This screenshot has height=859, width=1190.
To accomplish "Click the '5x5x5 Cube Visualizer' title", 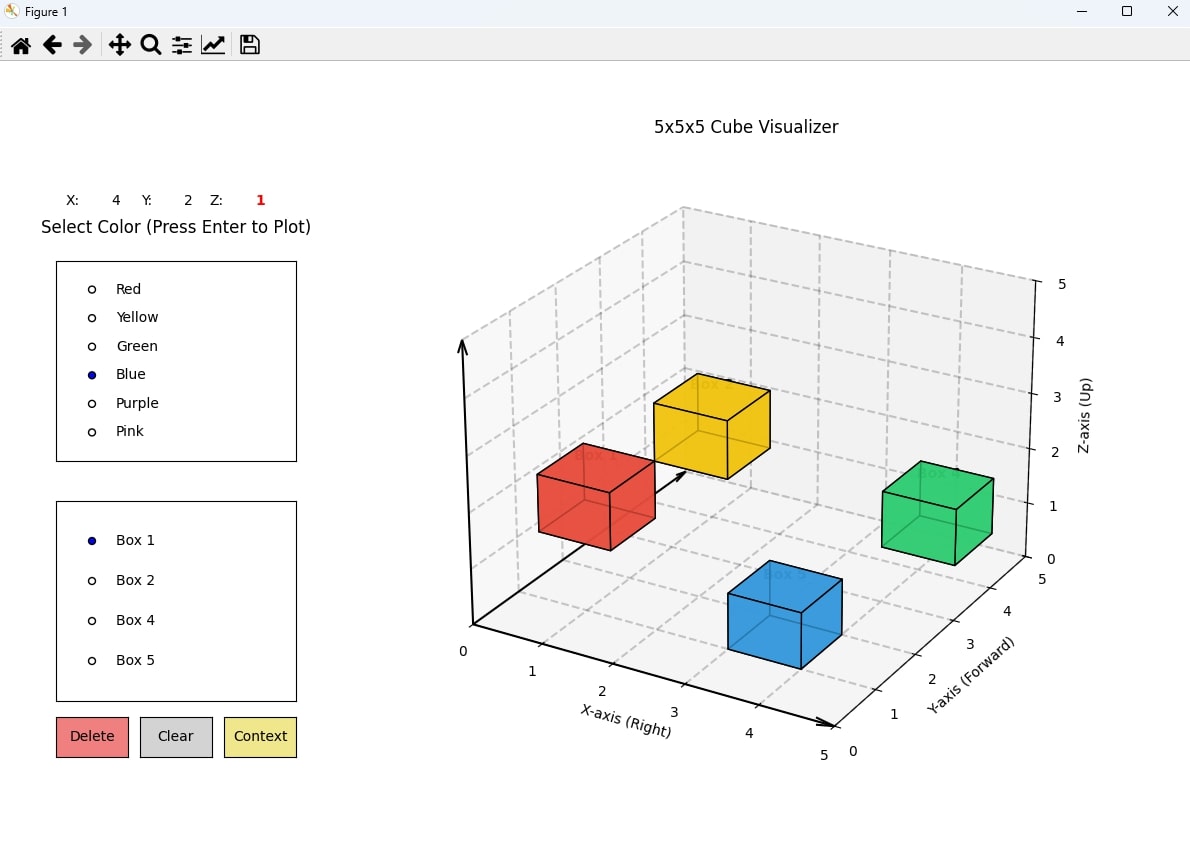I will [746, 127].
